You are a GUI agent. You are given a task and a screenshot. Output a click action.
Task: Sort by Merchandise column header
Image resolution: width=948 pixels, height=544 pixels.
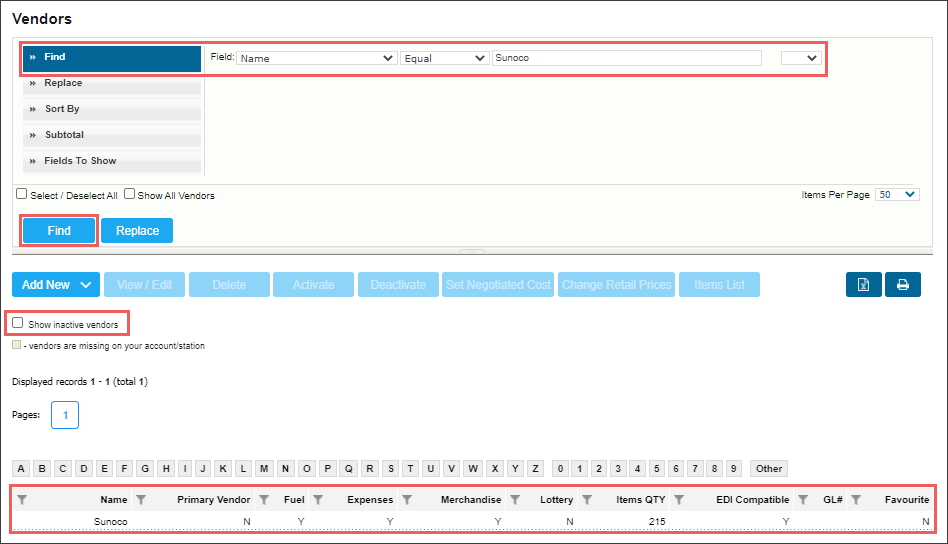pos(471,500)
